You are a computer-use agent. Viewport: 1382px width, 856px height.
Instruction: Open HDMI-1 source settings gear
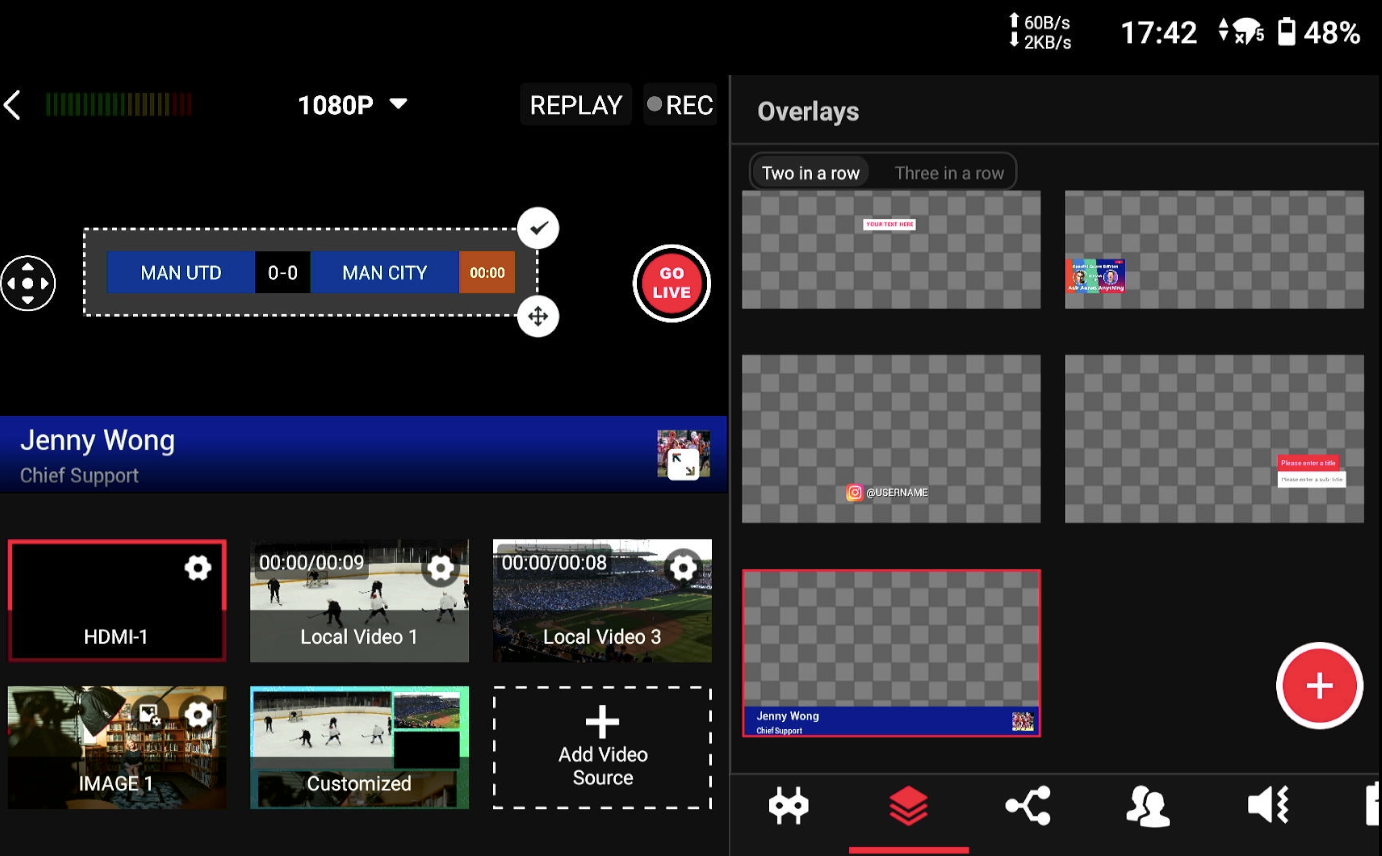pos(198,568)
